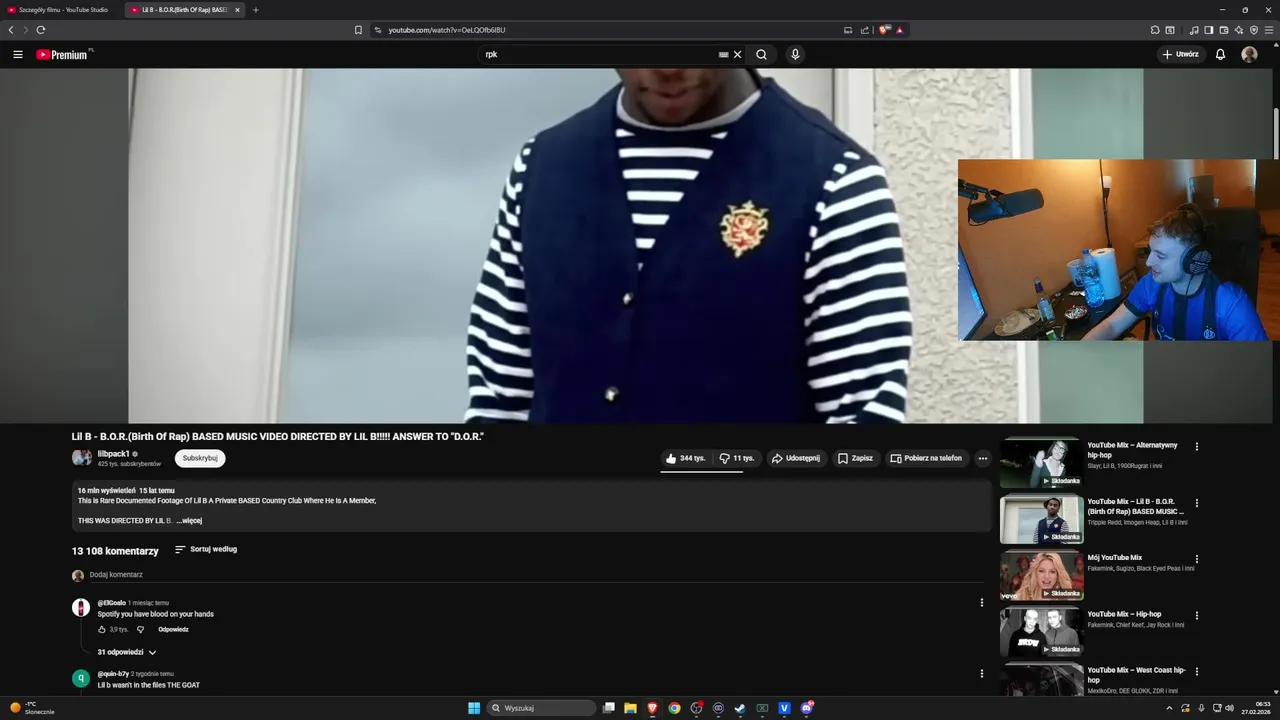1280x720 pixels.
Task: Open Brave Wallet icon
Action: (1224, 30)
